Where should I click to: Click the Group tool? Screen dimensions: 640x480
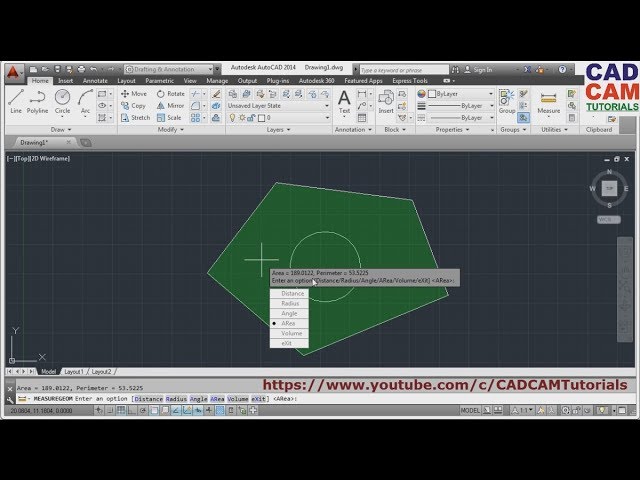pyautogui.click(x=507, y=101)
